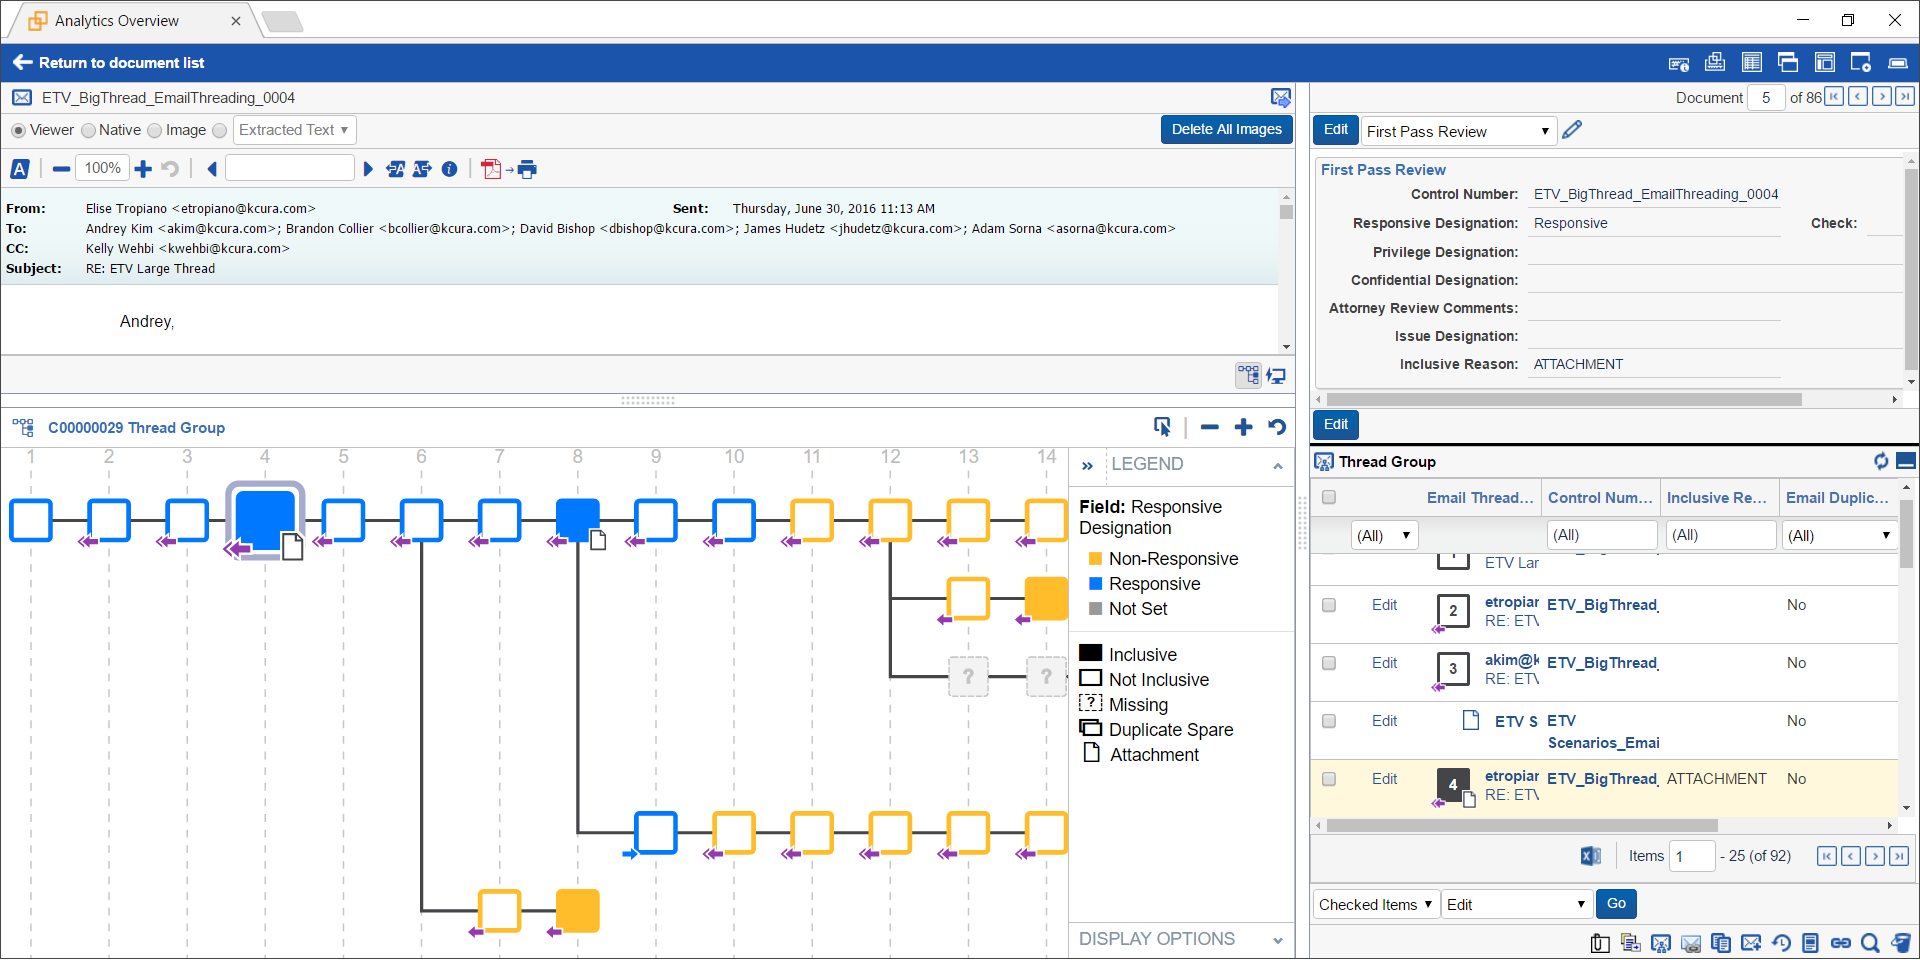
Task: Check the checkbox beside thread row 3
Action: pos(1329,662)
